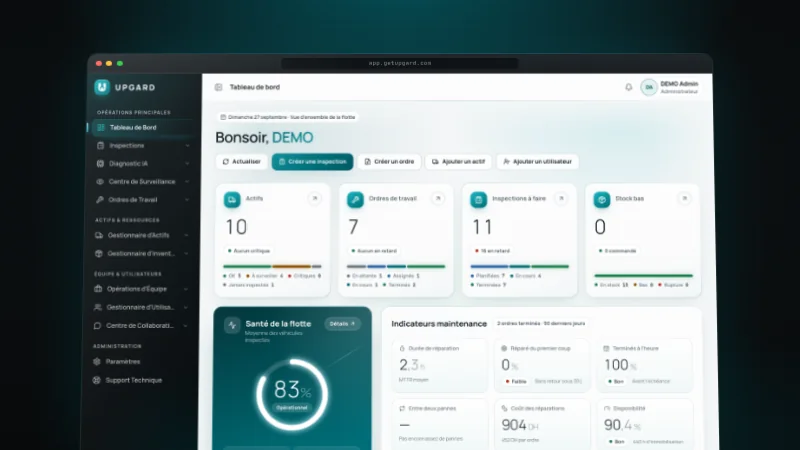800x450 pixels.
Task: Click the Disponibilité icon
Action: [x=607, y=408]
